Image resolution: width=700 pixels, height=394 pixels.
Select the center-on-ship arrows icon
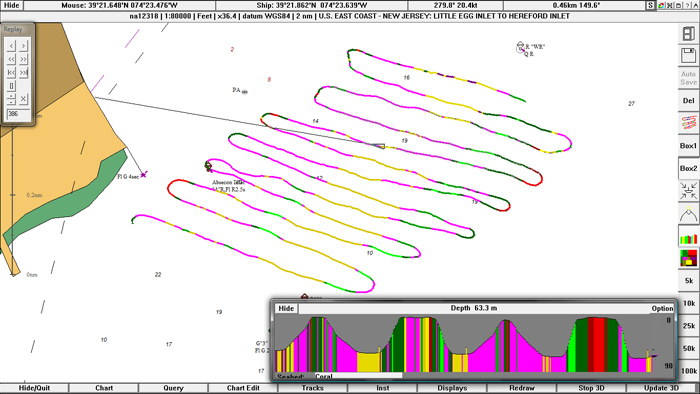(x=688, y=191)
